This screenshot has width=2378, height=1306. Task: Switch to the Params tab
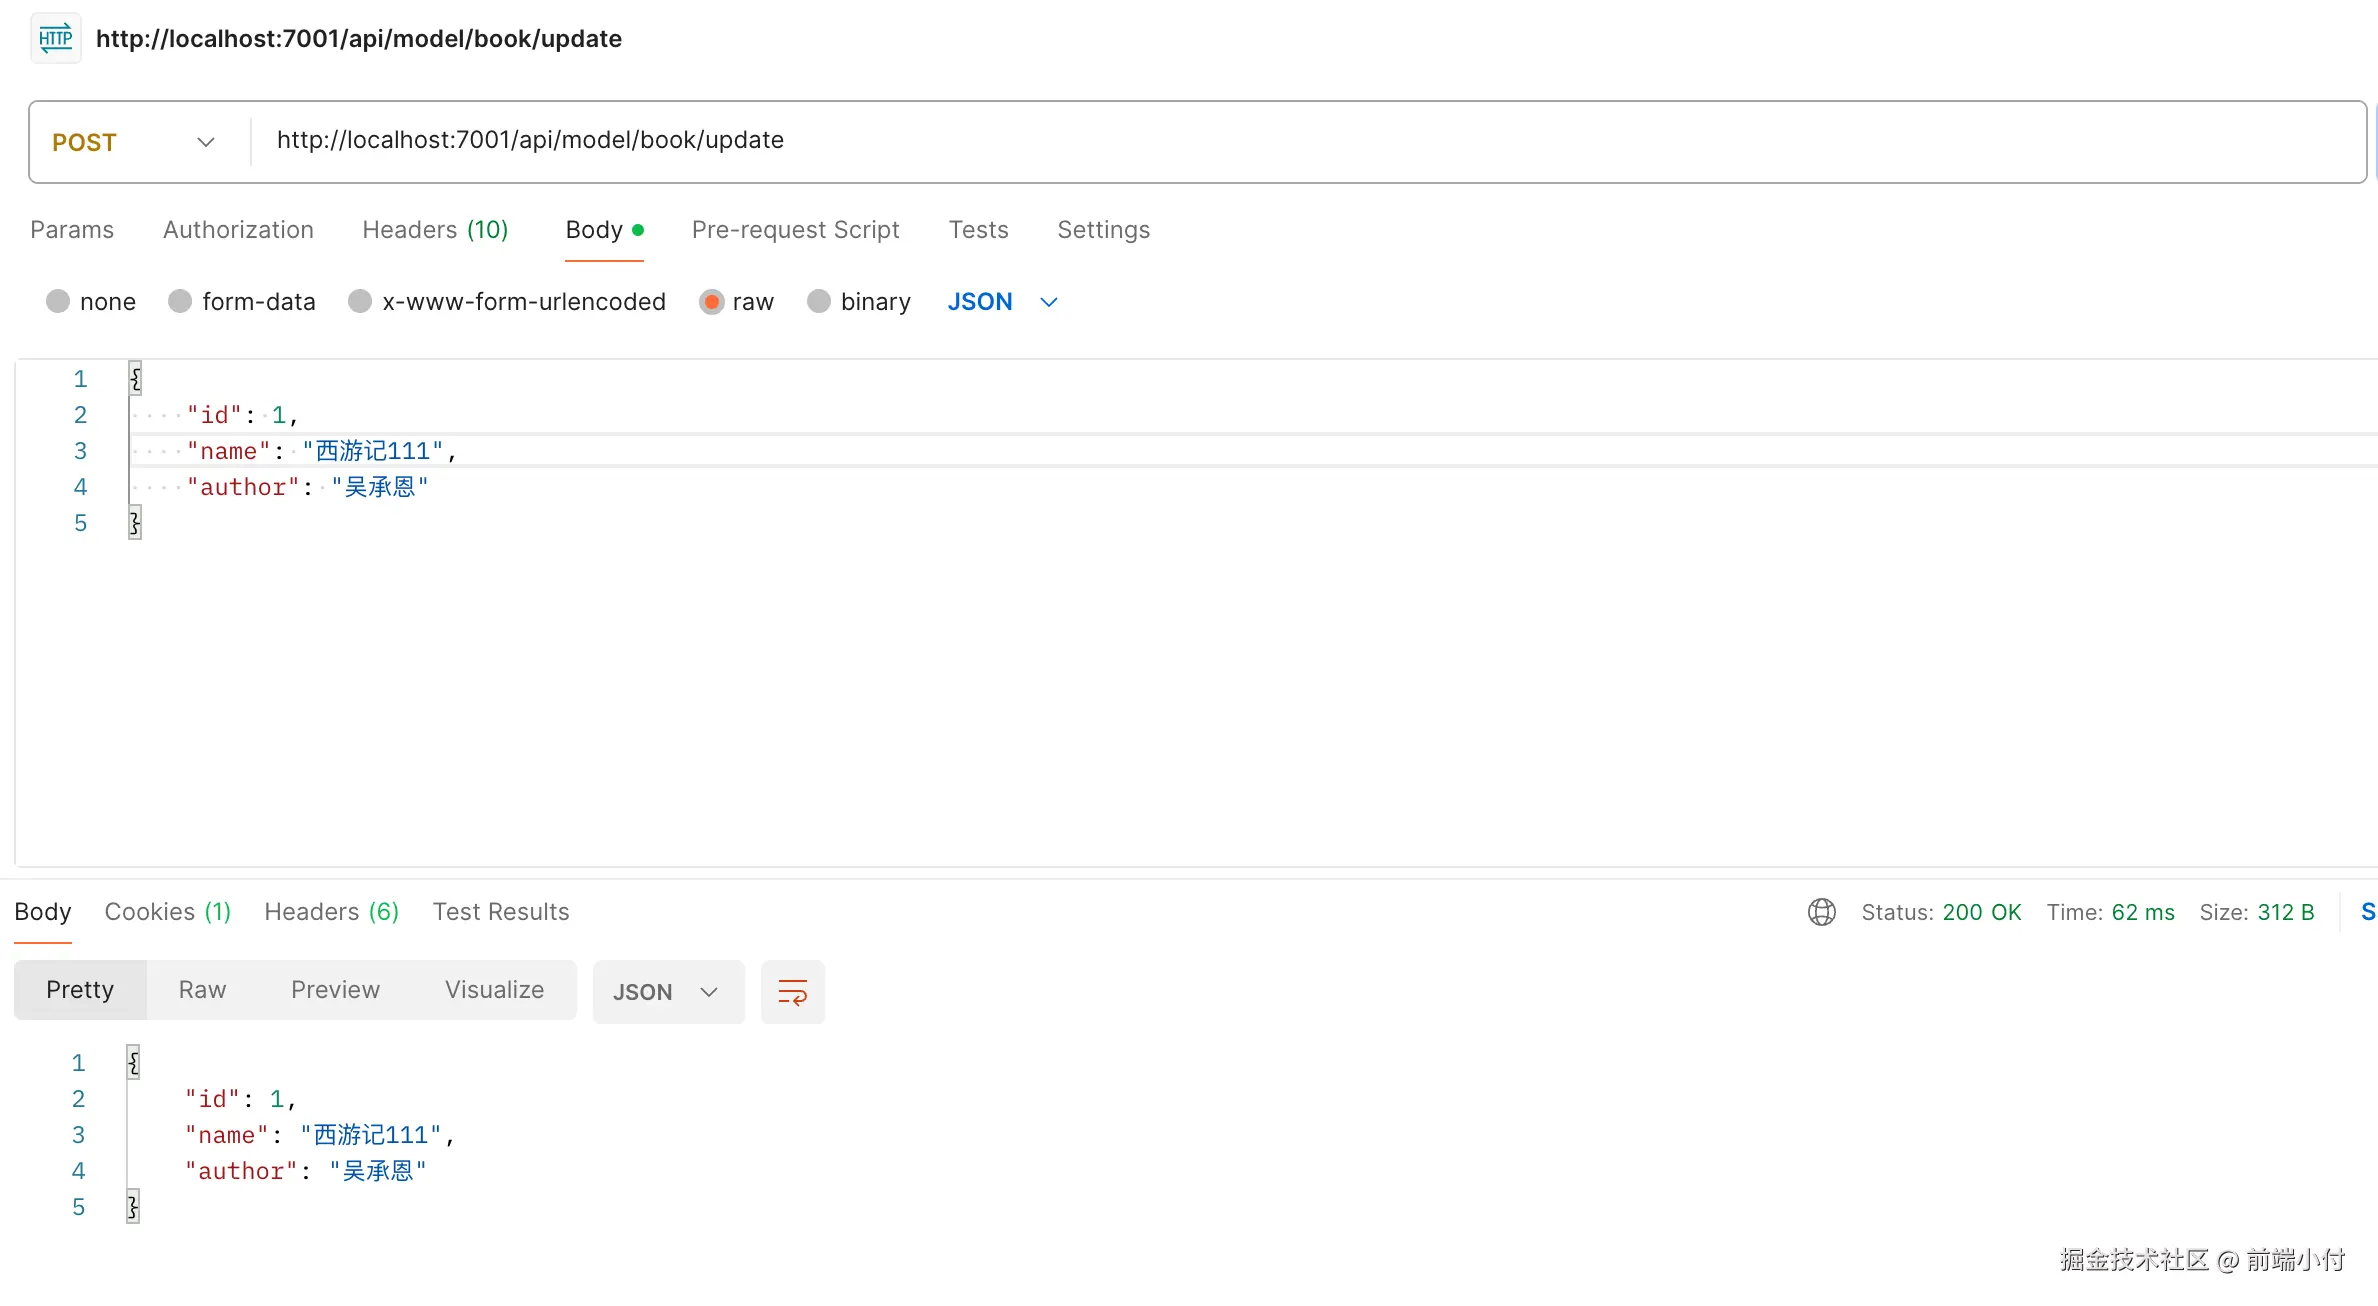click(72, 230)
